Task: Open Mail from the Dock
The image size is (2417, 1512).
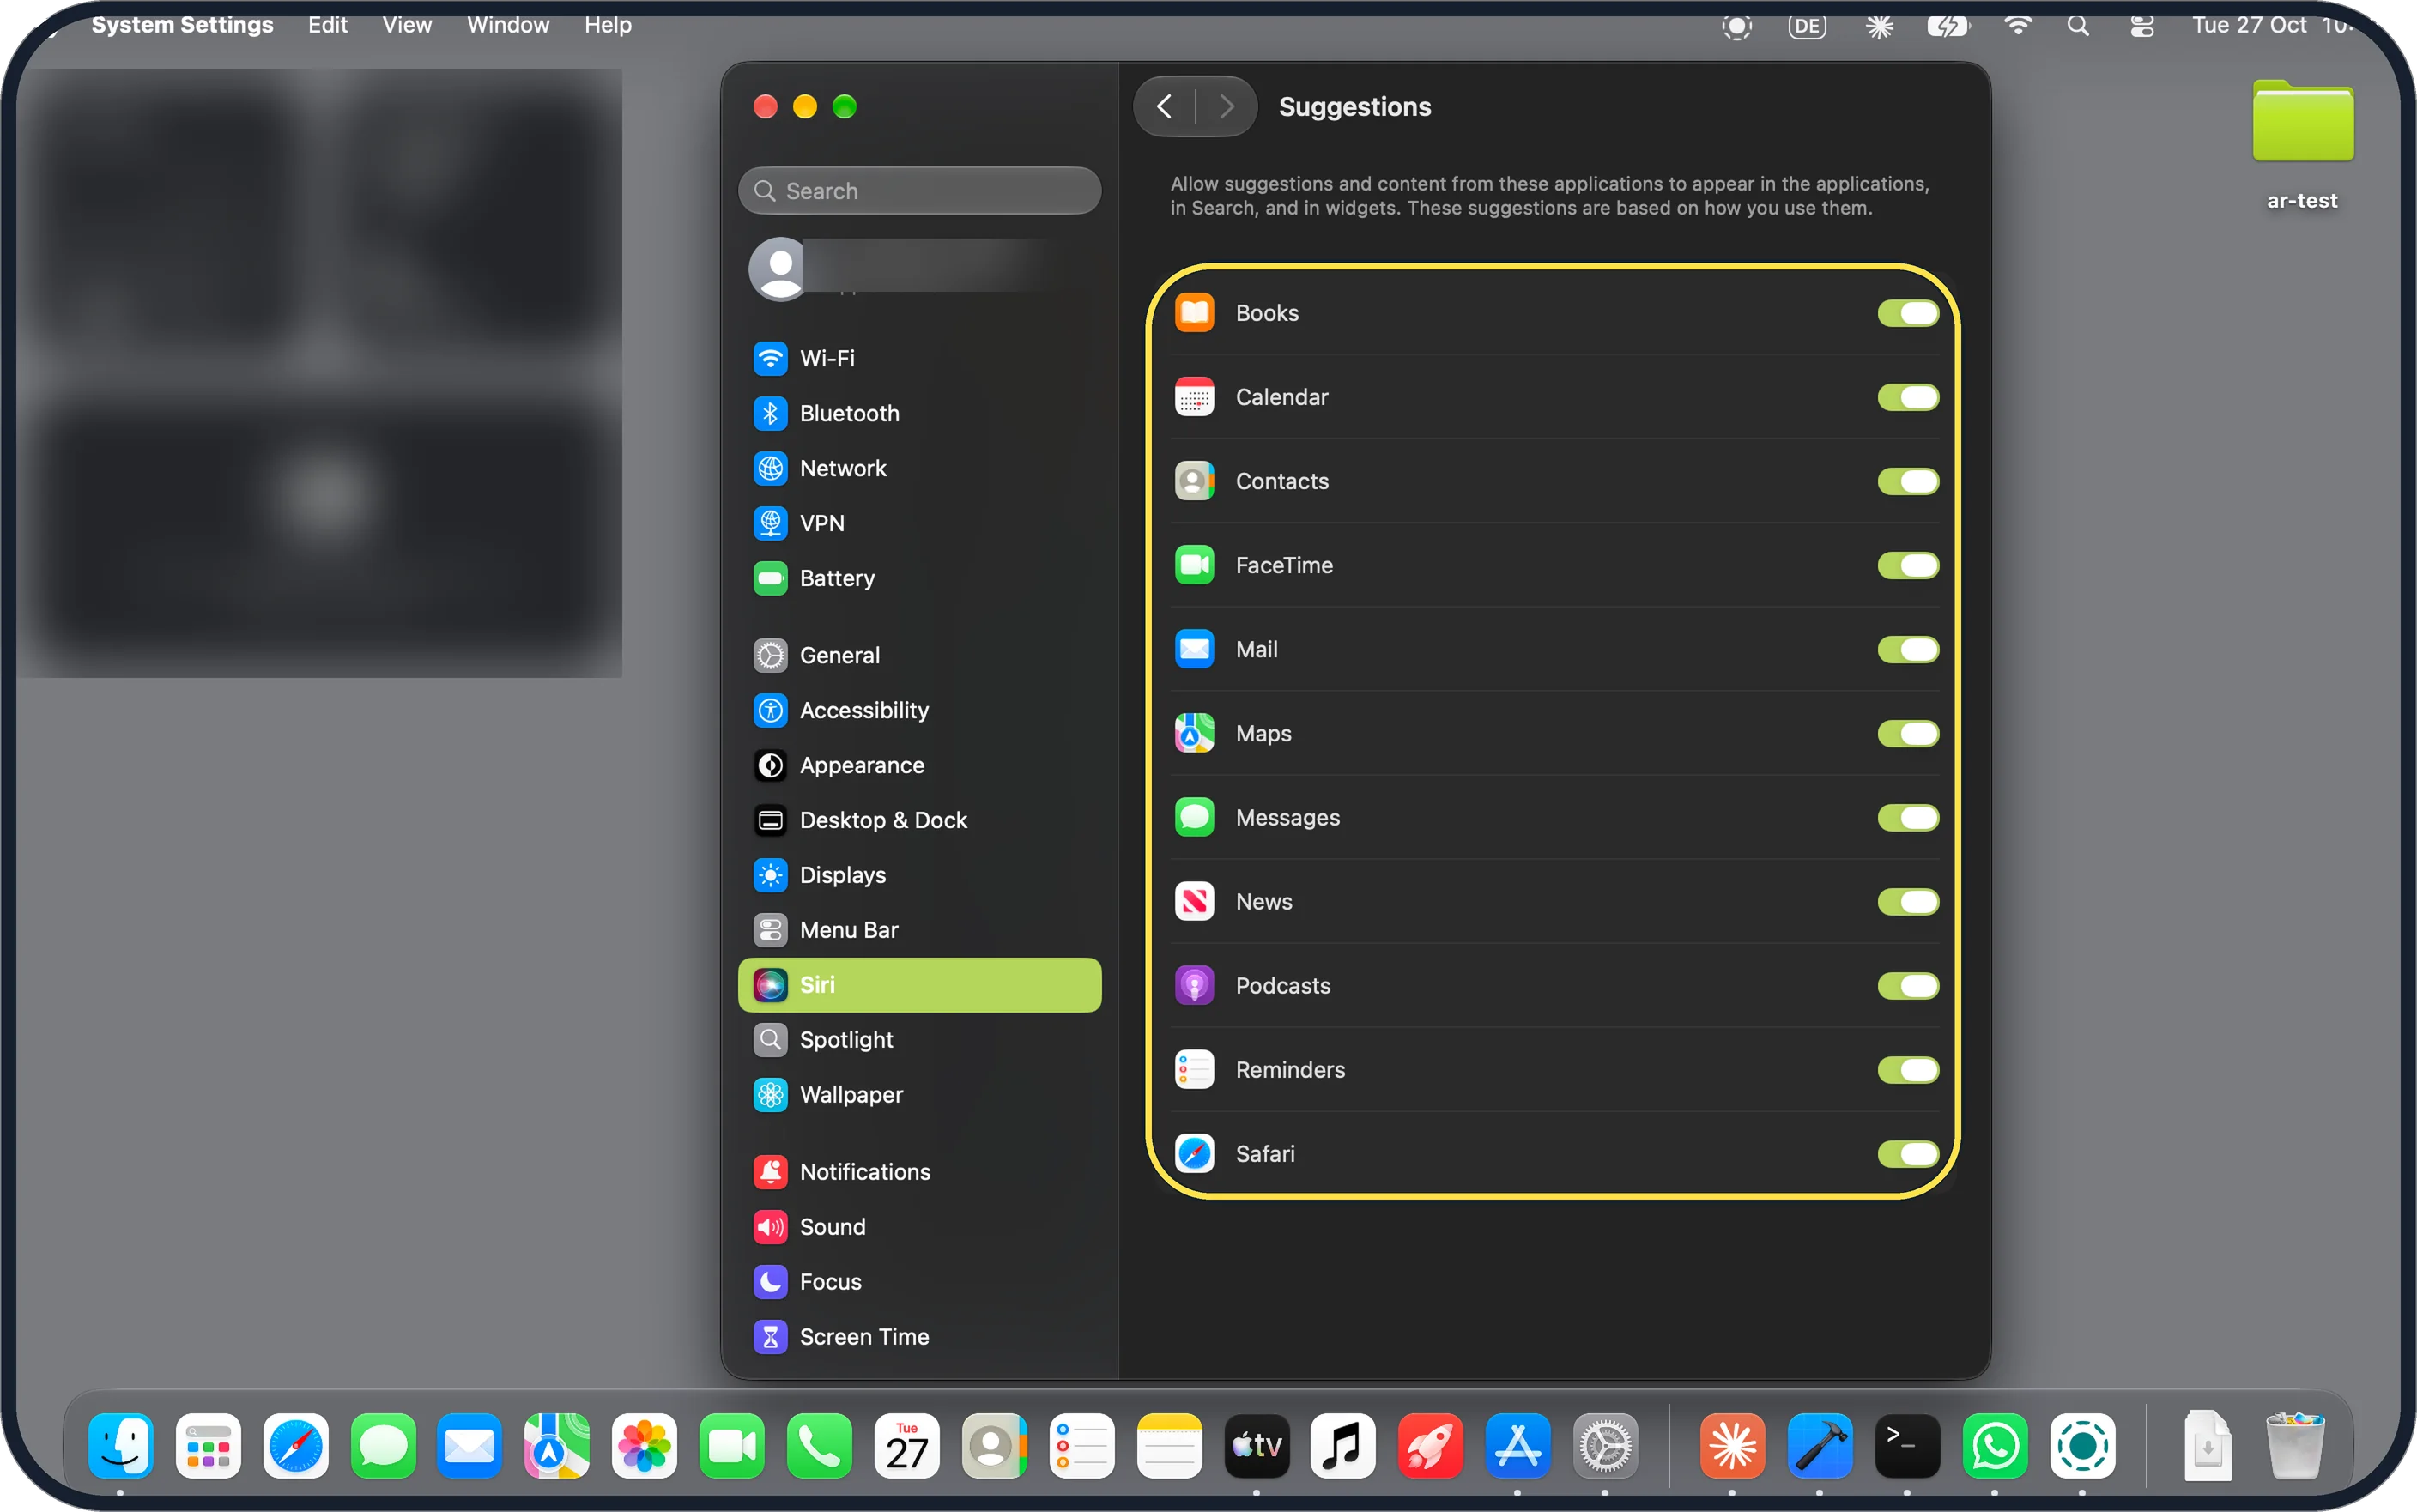Action: (x=469, y=1445)
